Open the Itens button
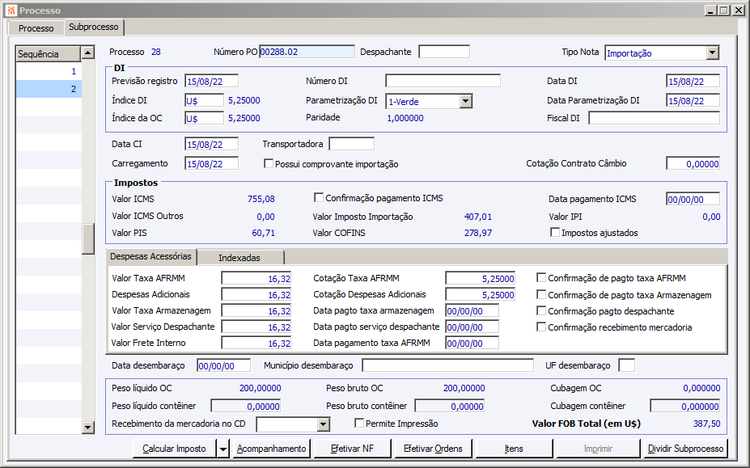Screen dimensions: 750x468 point(514,449)
